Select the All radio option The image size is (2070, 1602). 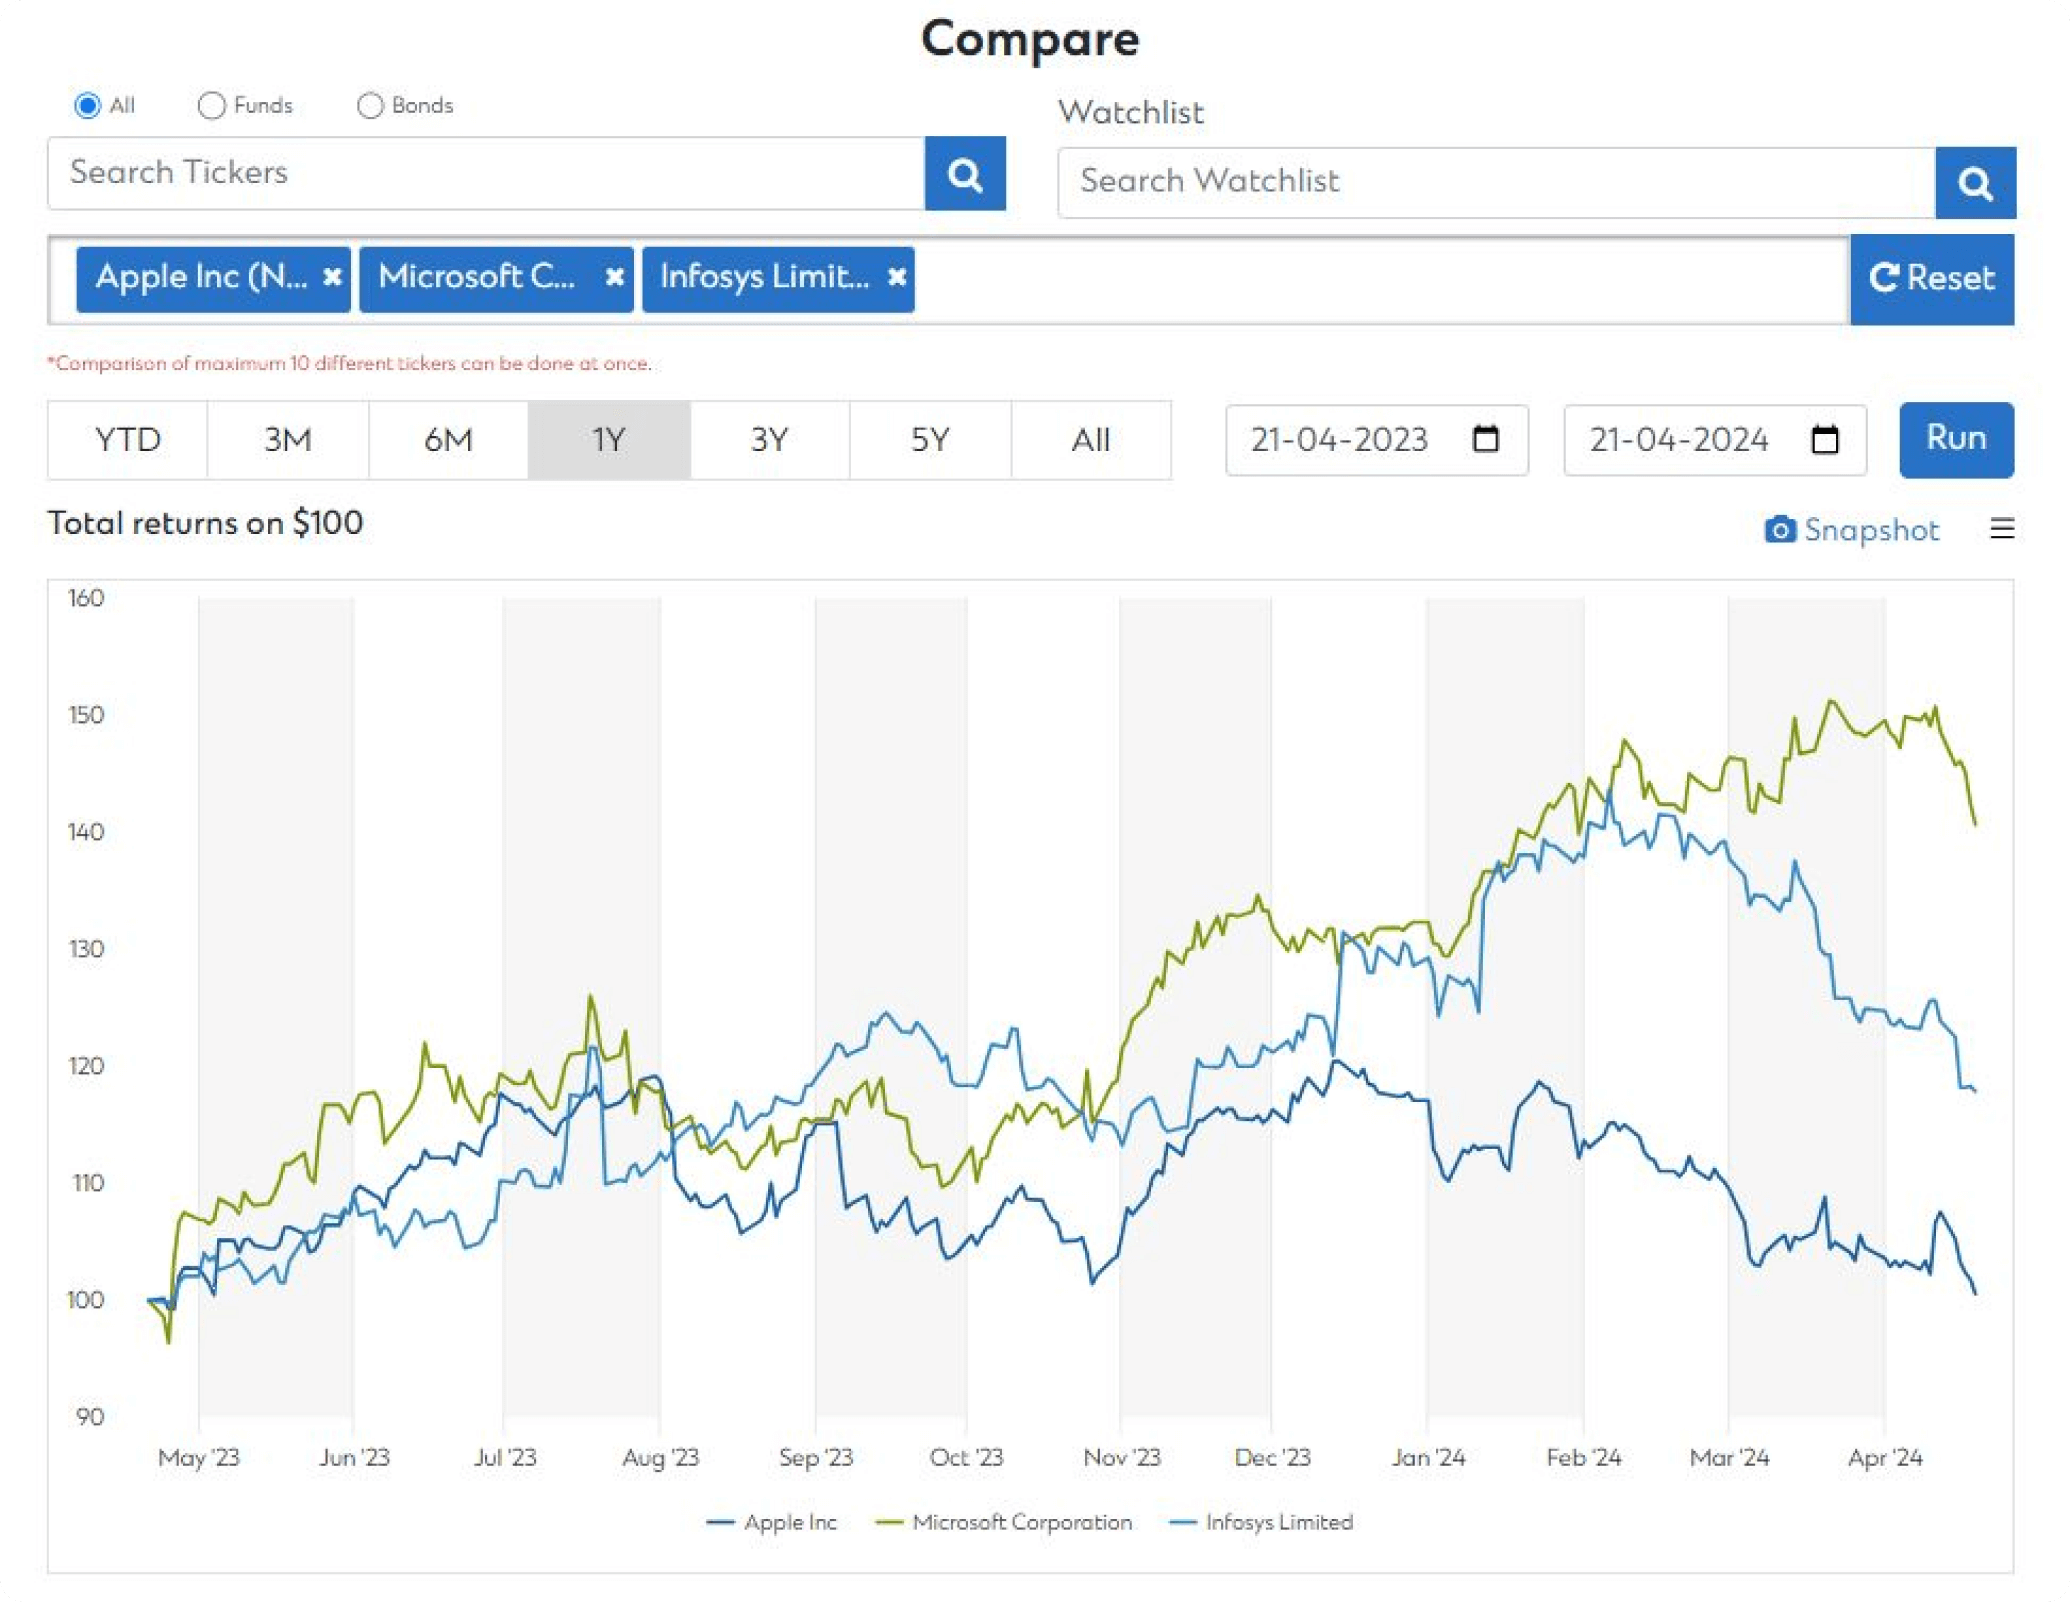point(87,105)
